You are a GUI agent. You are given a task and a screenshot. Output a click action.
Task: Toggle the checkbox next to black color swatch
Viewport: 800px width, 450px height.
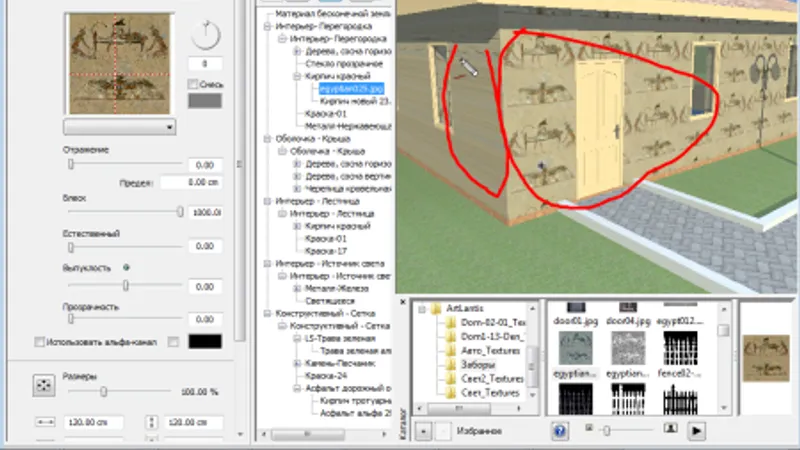173,342
